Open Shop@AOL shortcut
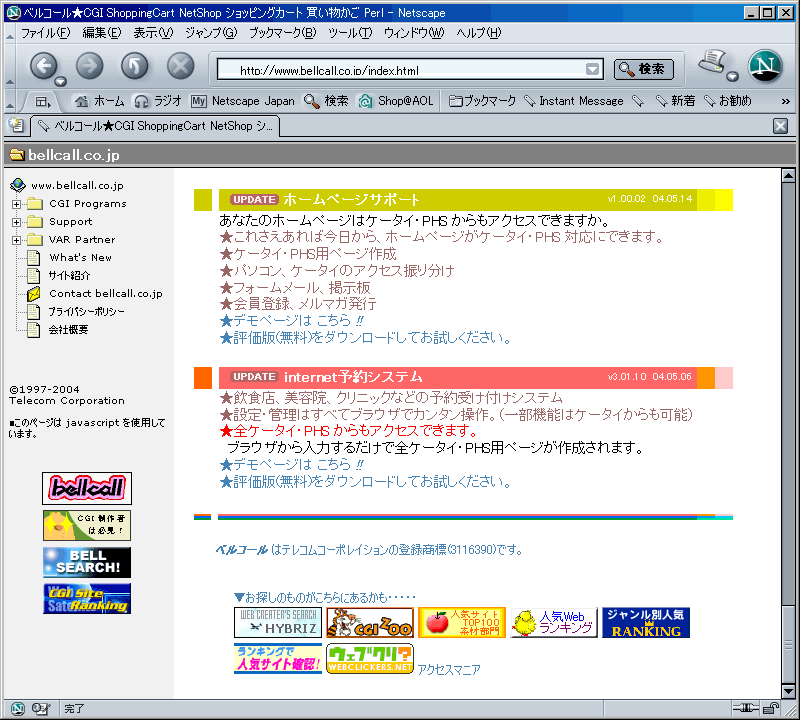800x720 pixels. (x=395, y=101)
